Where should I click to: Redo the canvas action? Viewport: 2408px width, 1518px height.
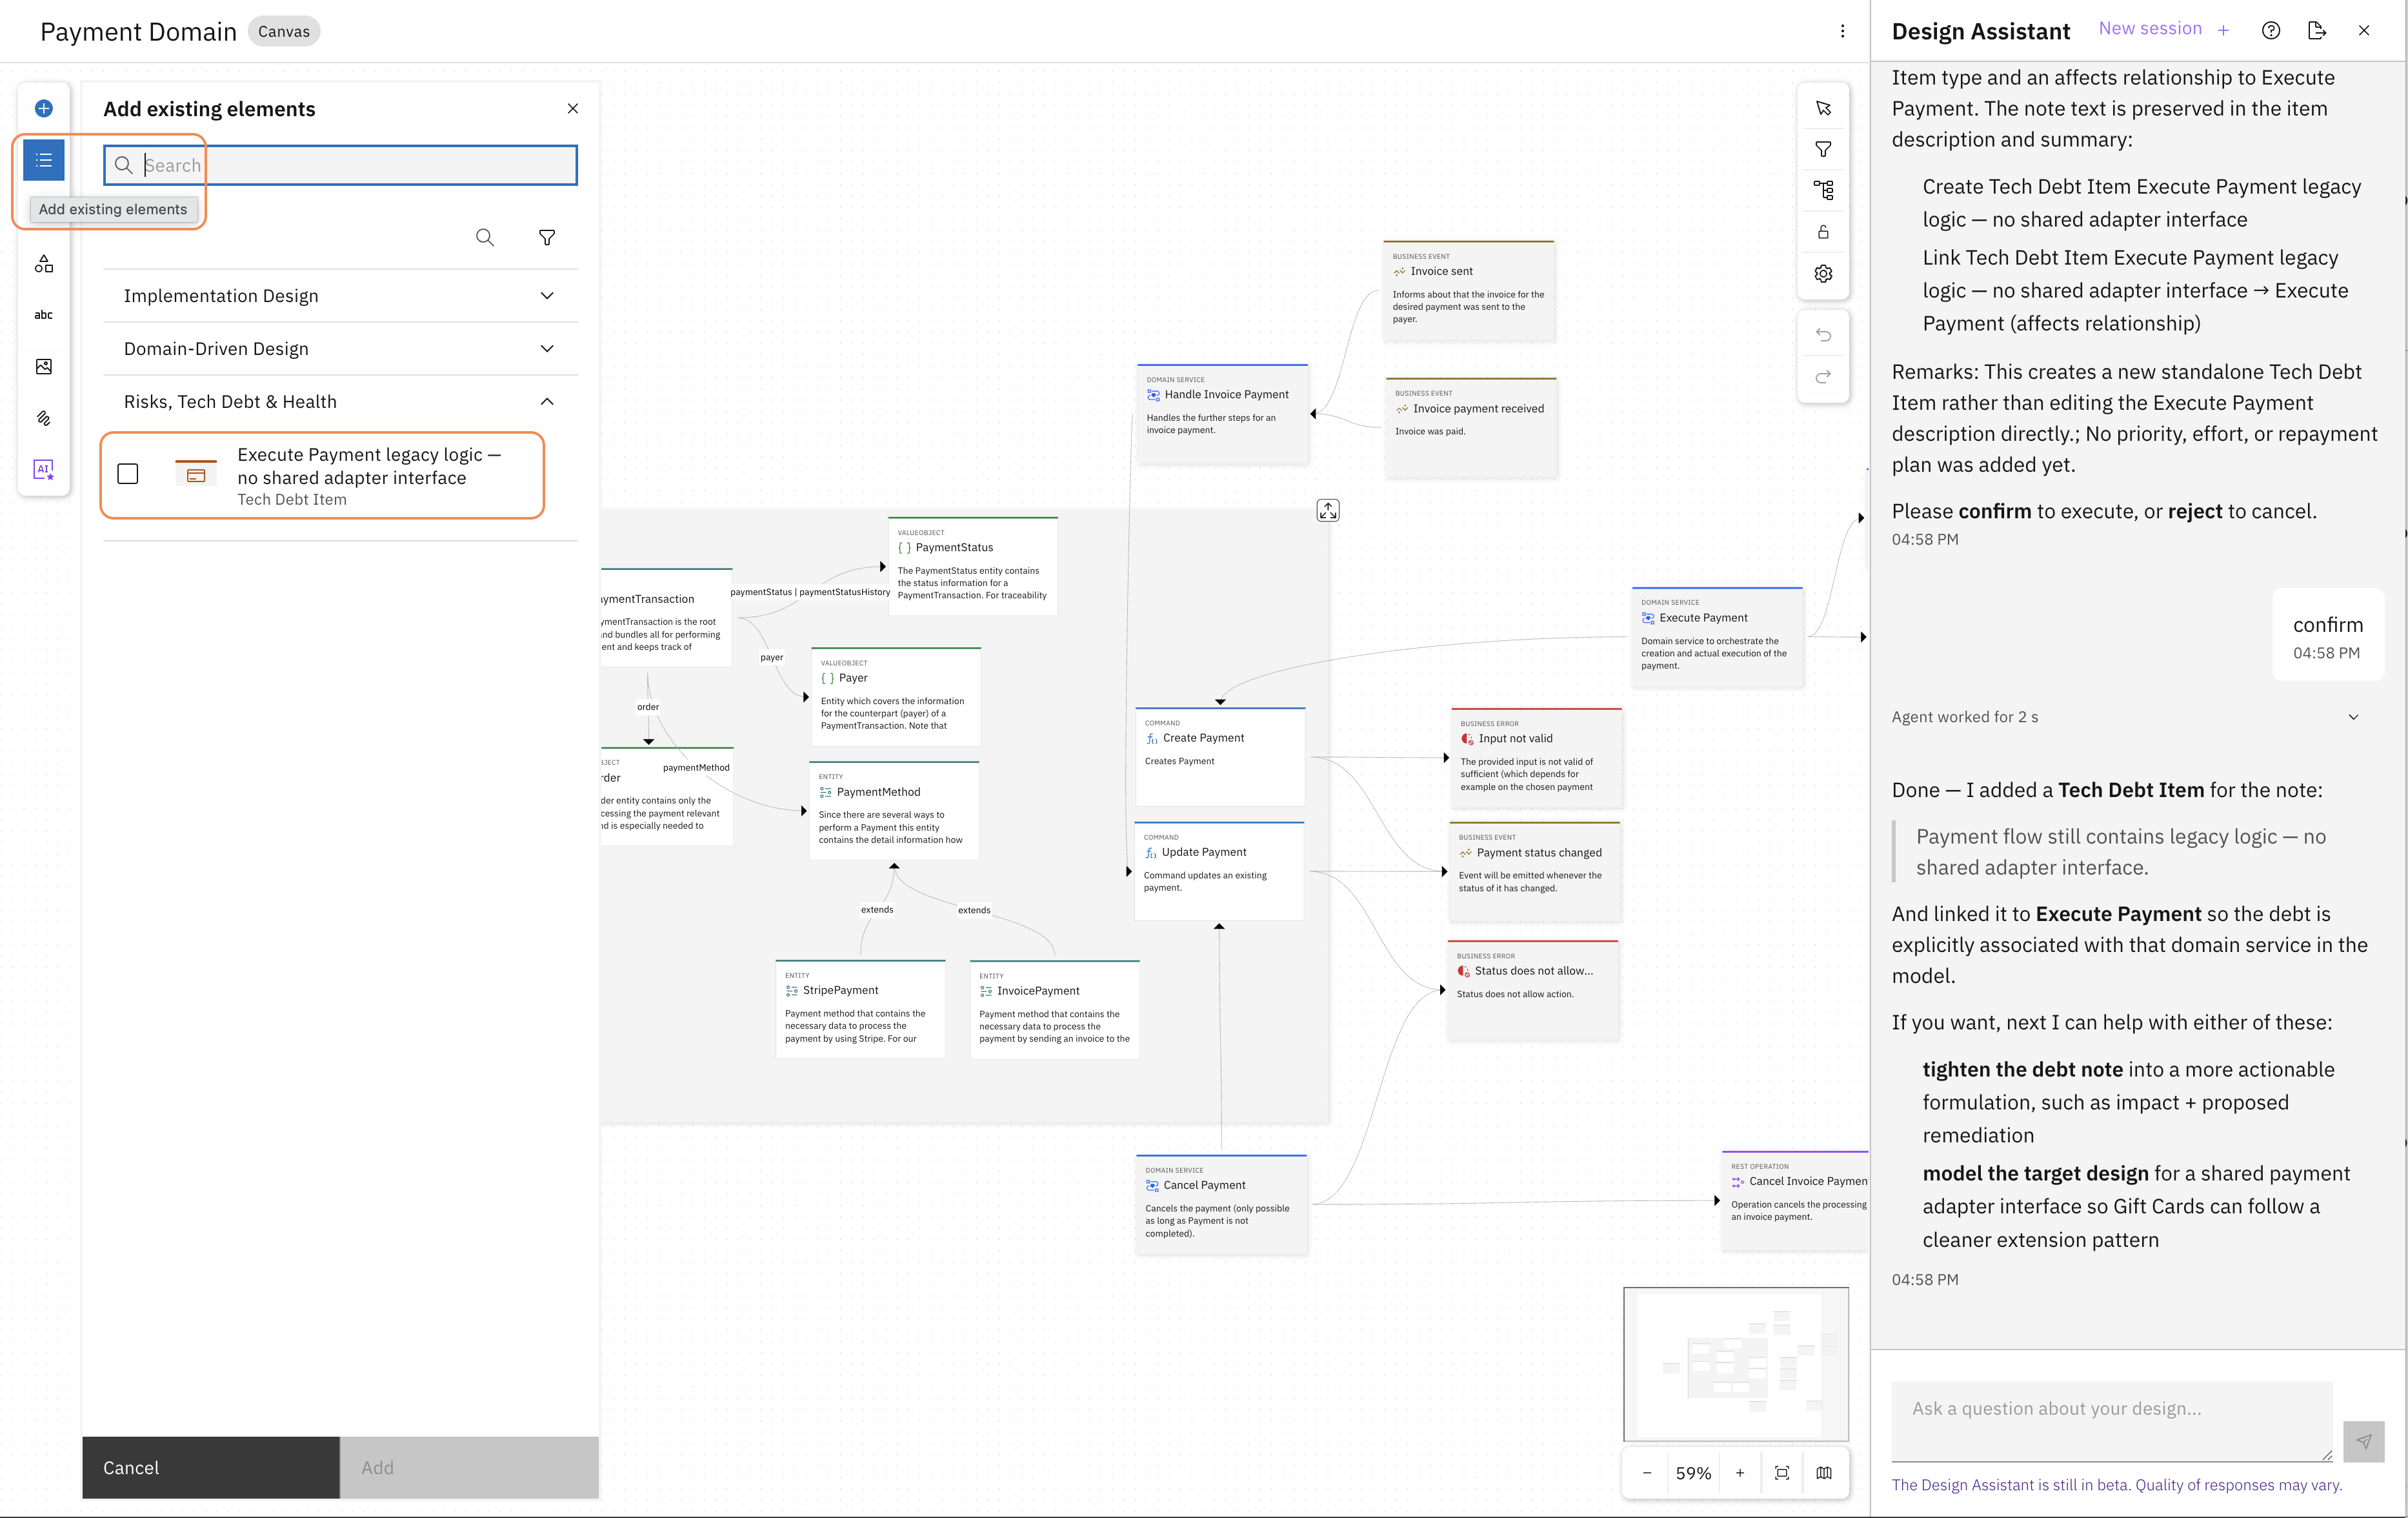(x=1823, y=377)
